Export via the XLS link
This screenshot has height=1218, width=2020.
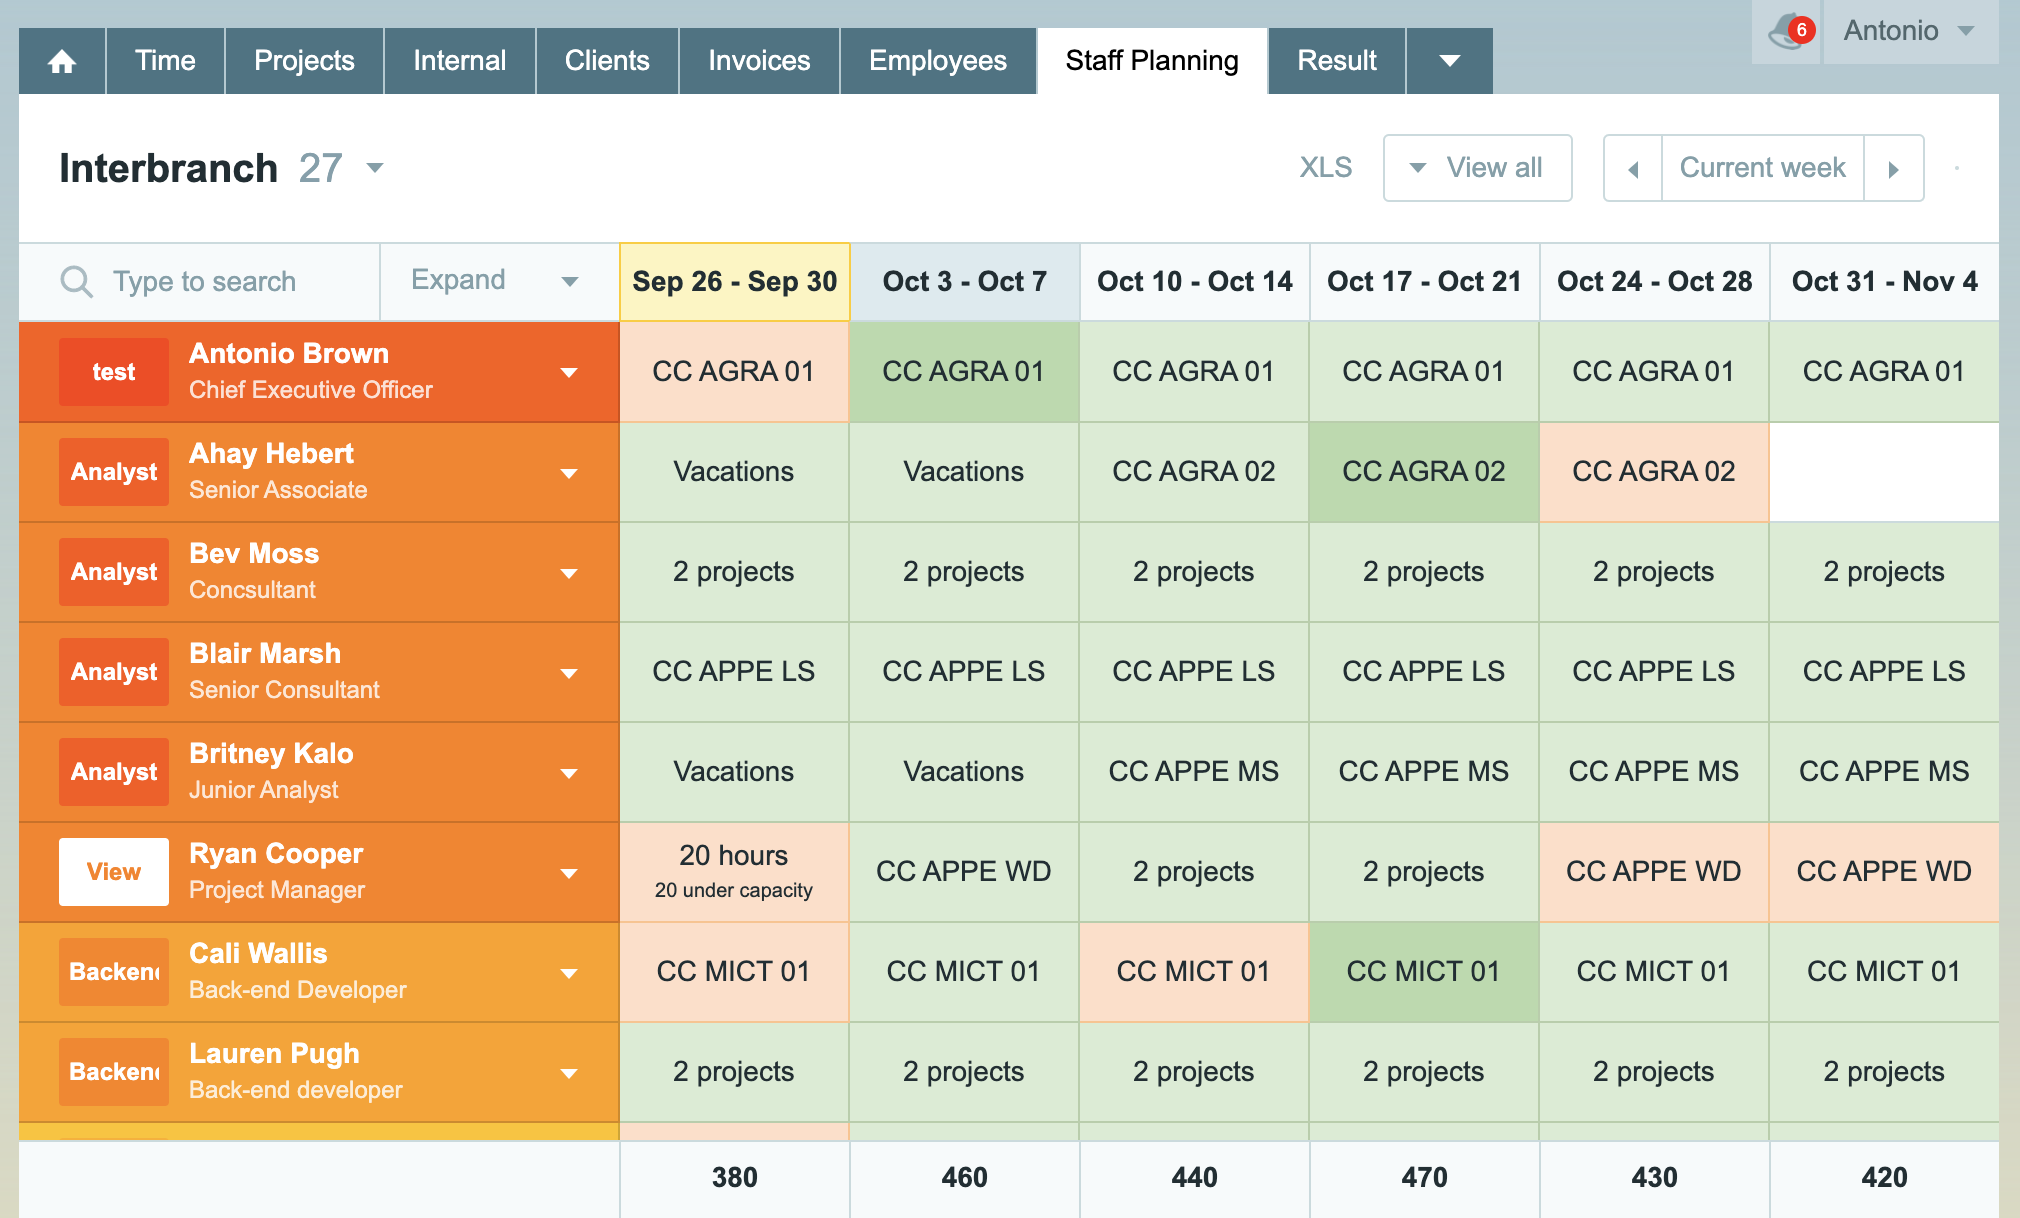[x=1325, y=168]
